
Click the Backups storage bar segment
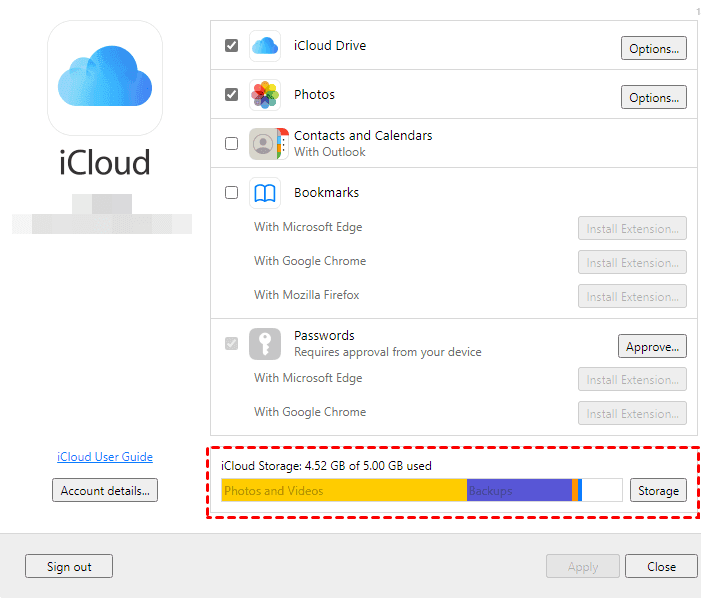point(518,490)
